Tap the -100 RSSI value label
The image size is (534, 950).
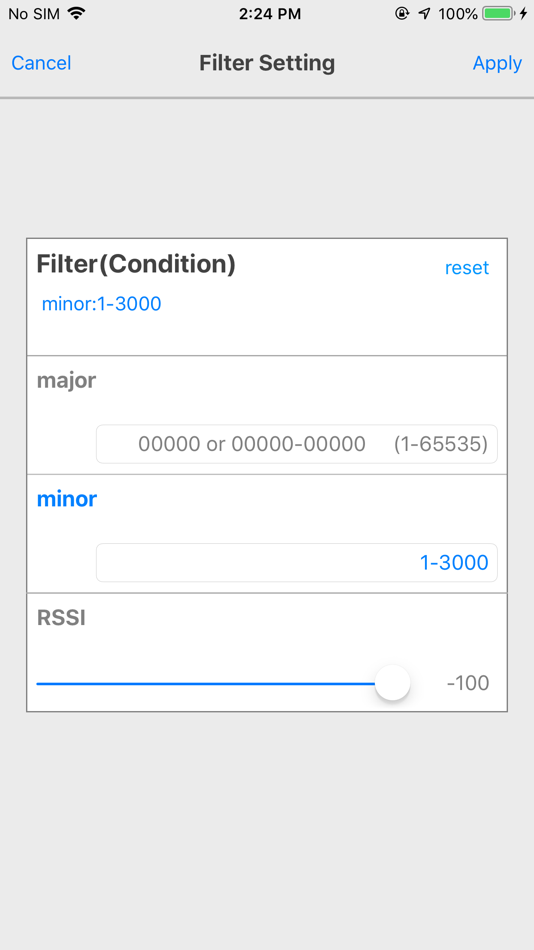coord(468,683)
